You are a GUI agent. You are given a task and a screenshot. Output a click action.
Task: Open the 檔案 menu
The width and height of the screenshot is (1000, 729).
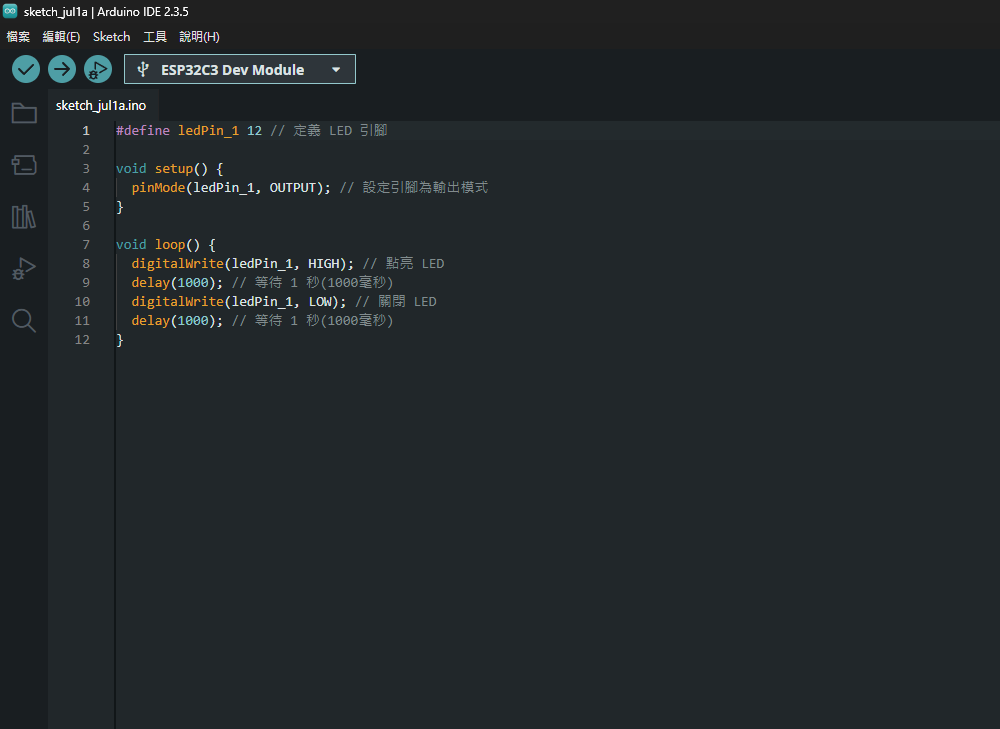(18, 37)
